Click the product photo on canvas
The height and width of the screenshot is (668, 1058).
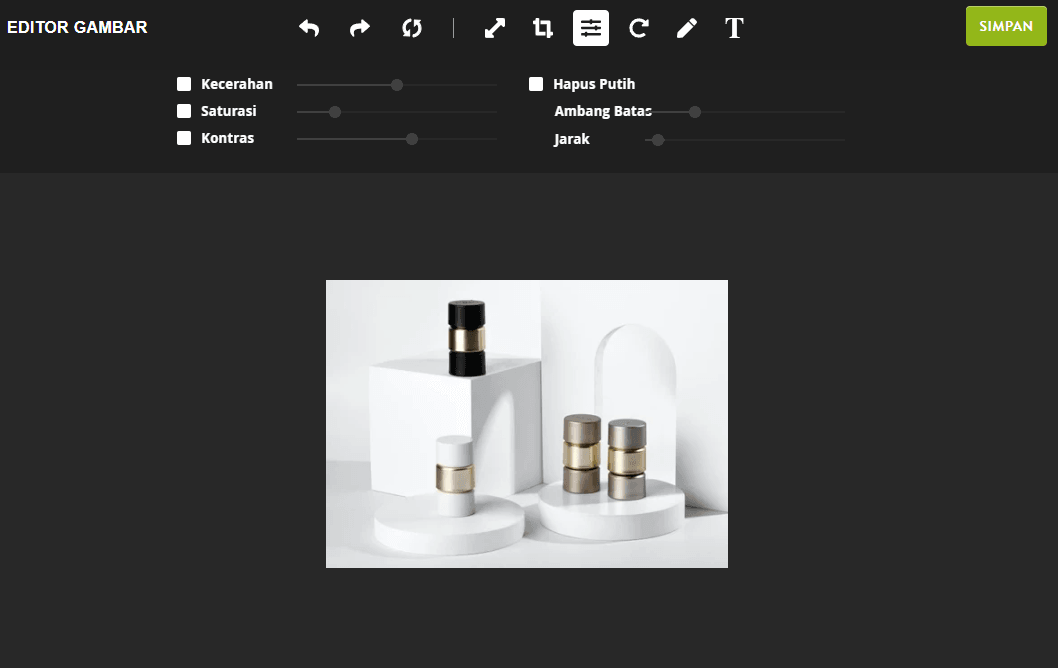point(527,424)
